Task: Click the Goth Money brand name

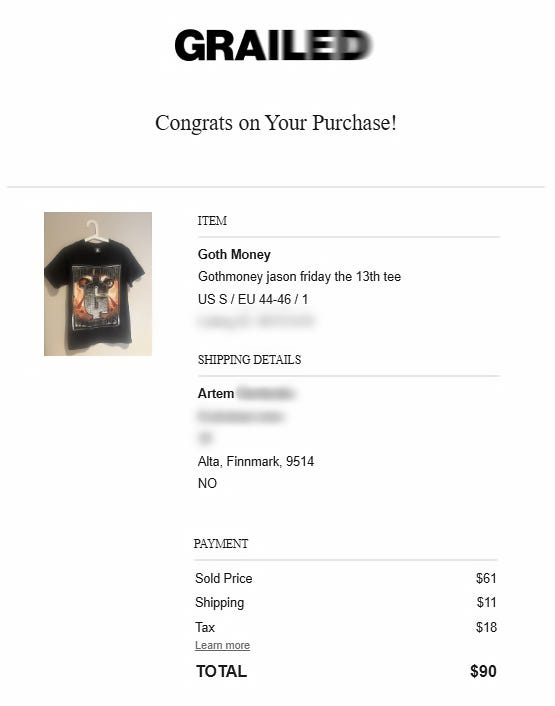Action: coord(234,254)
